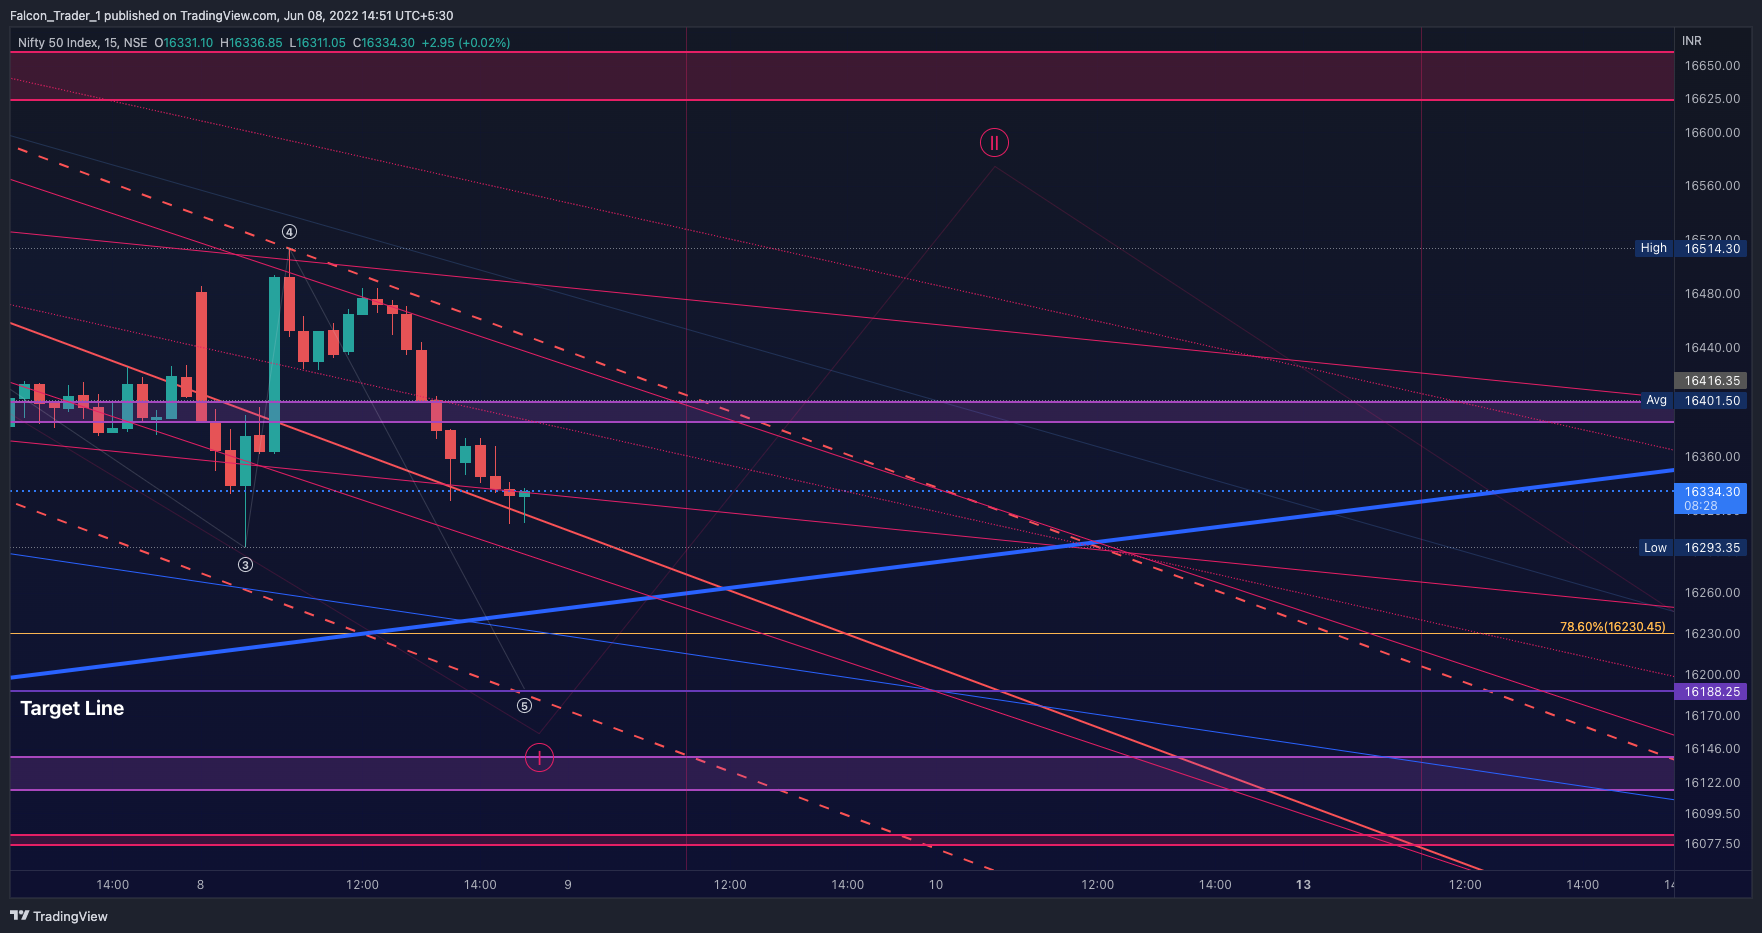Click the INR currency label
The image size is (1762, 933).
1692,41
